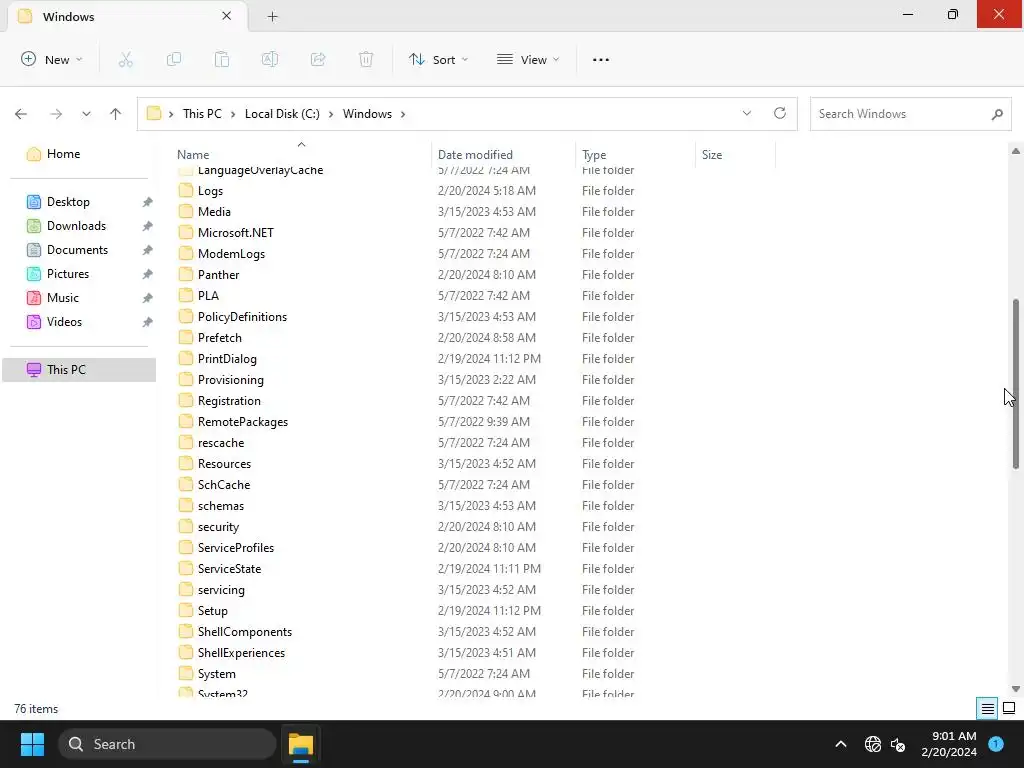Open the See more ellipsis menu
Screen dimensions: 1024x768
pos(601,59)
